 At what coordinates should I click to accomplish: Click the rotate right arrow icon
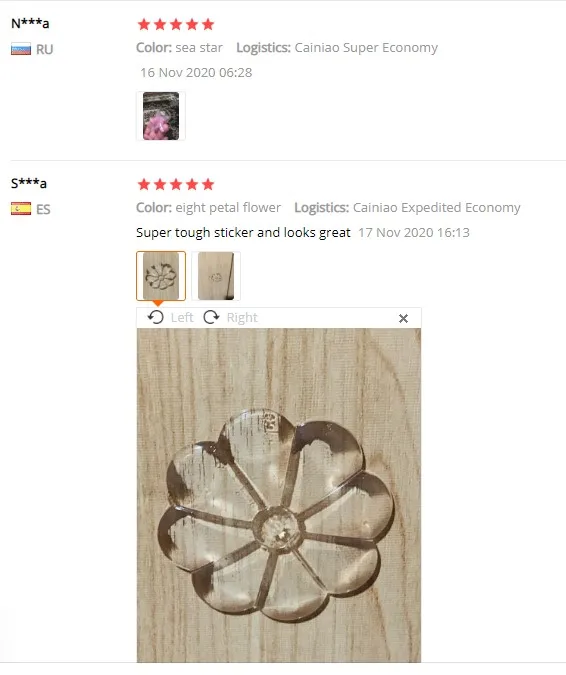(x=211, y=318)
